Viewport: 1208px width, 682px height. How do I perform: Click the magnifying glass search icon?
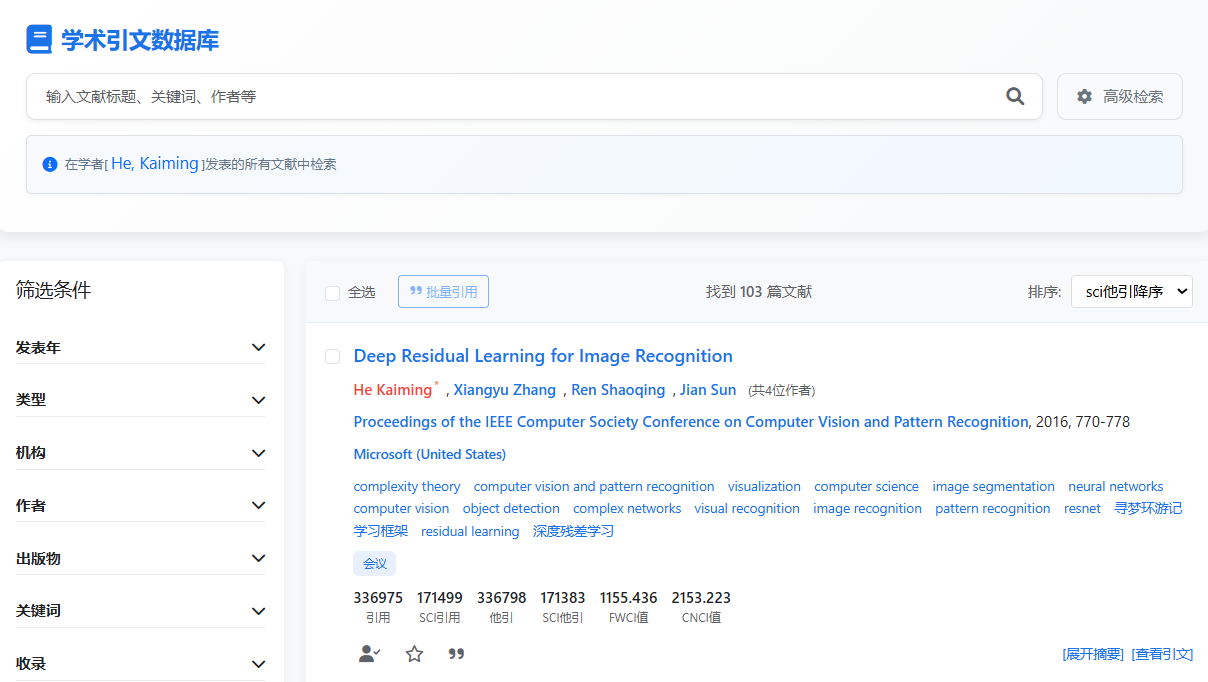click(1015, 96)
